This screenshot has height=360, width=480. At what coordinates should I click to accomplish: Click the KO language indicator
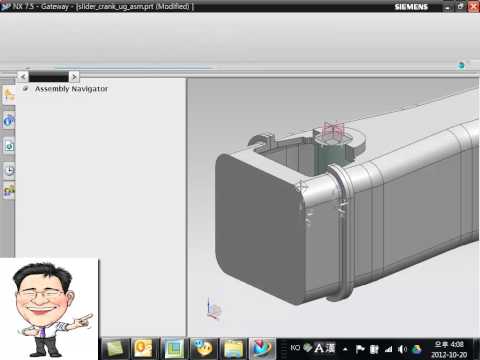pyautogui.click(x=295, y=348)
